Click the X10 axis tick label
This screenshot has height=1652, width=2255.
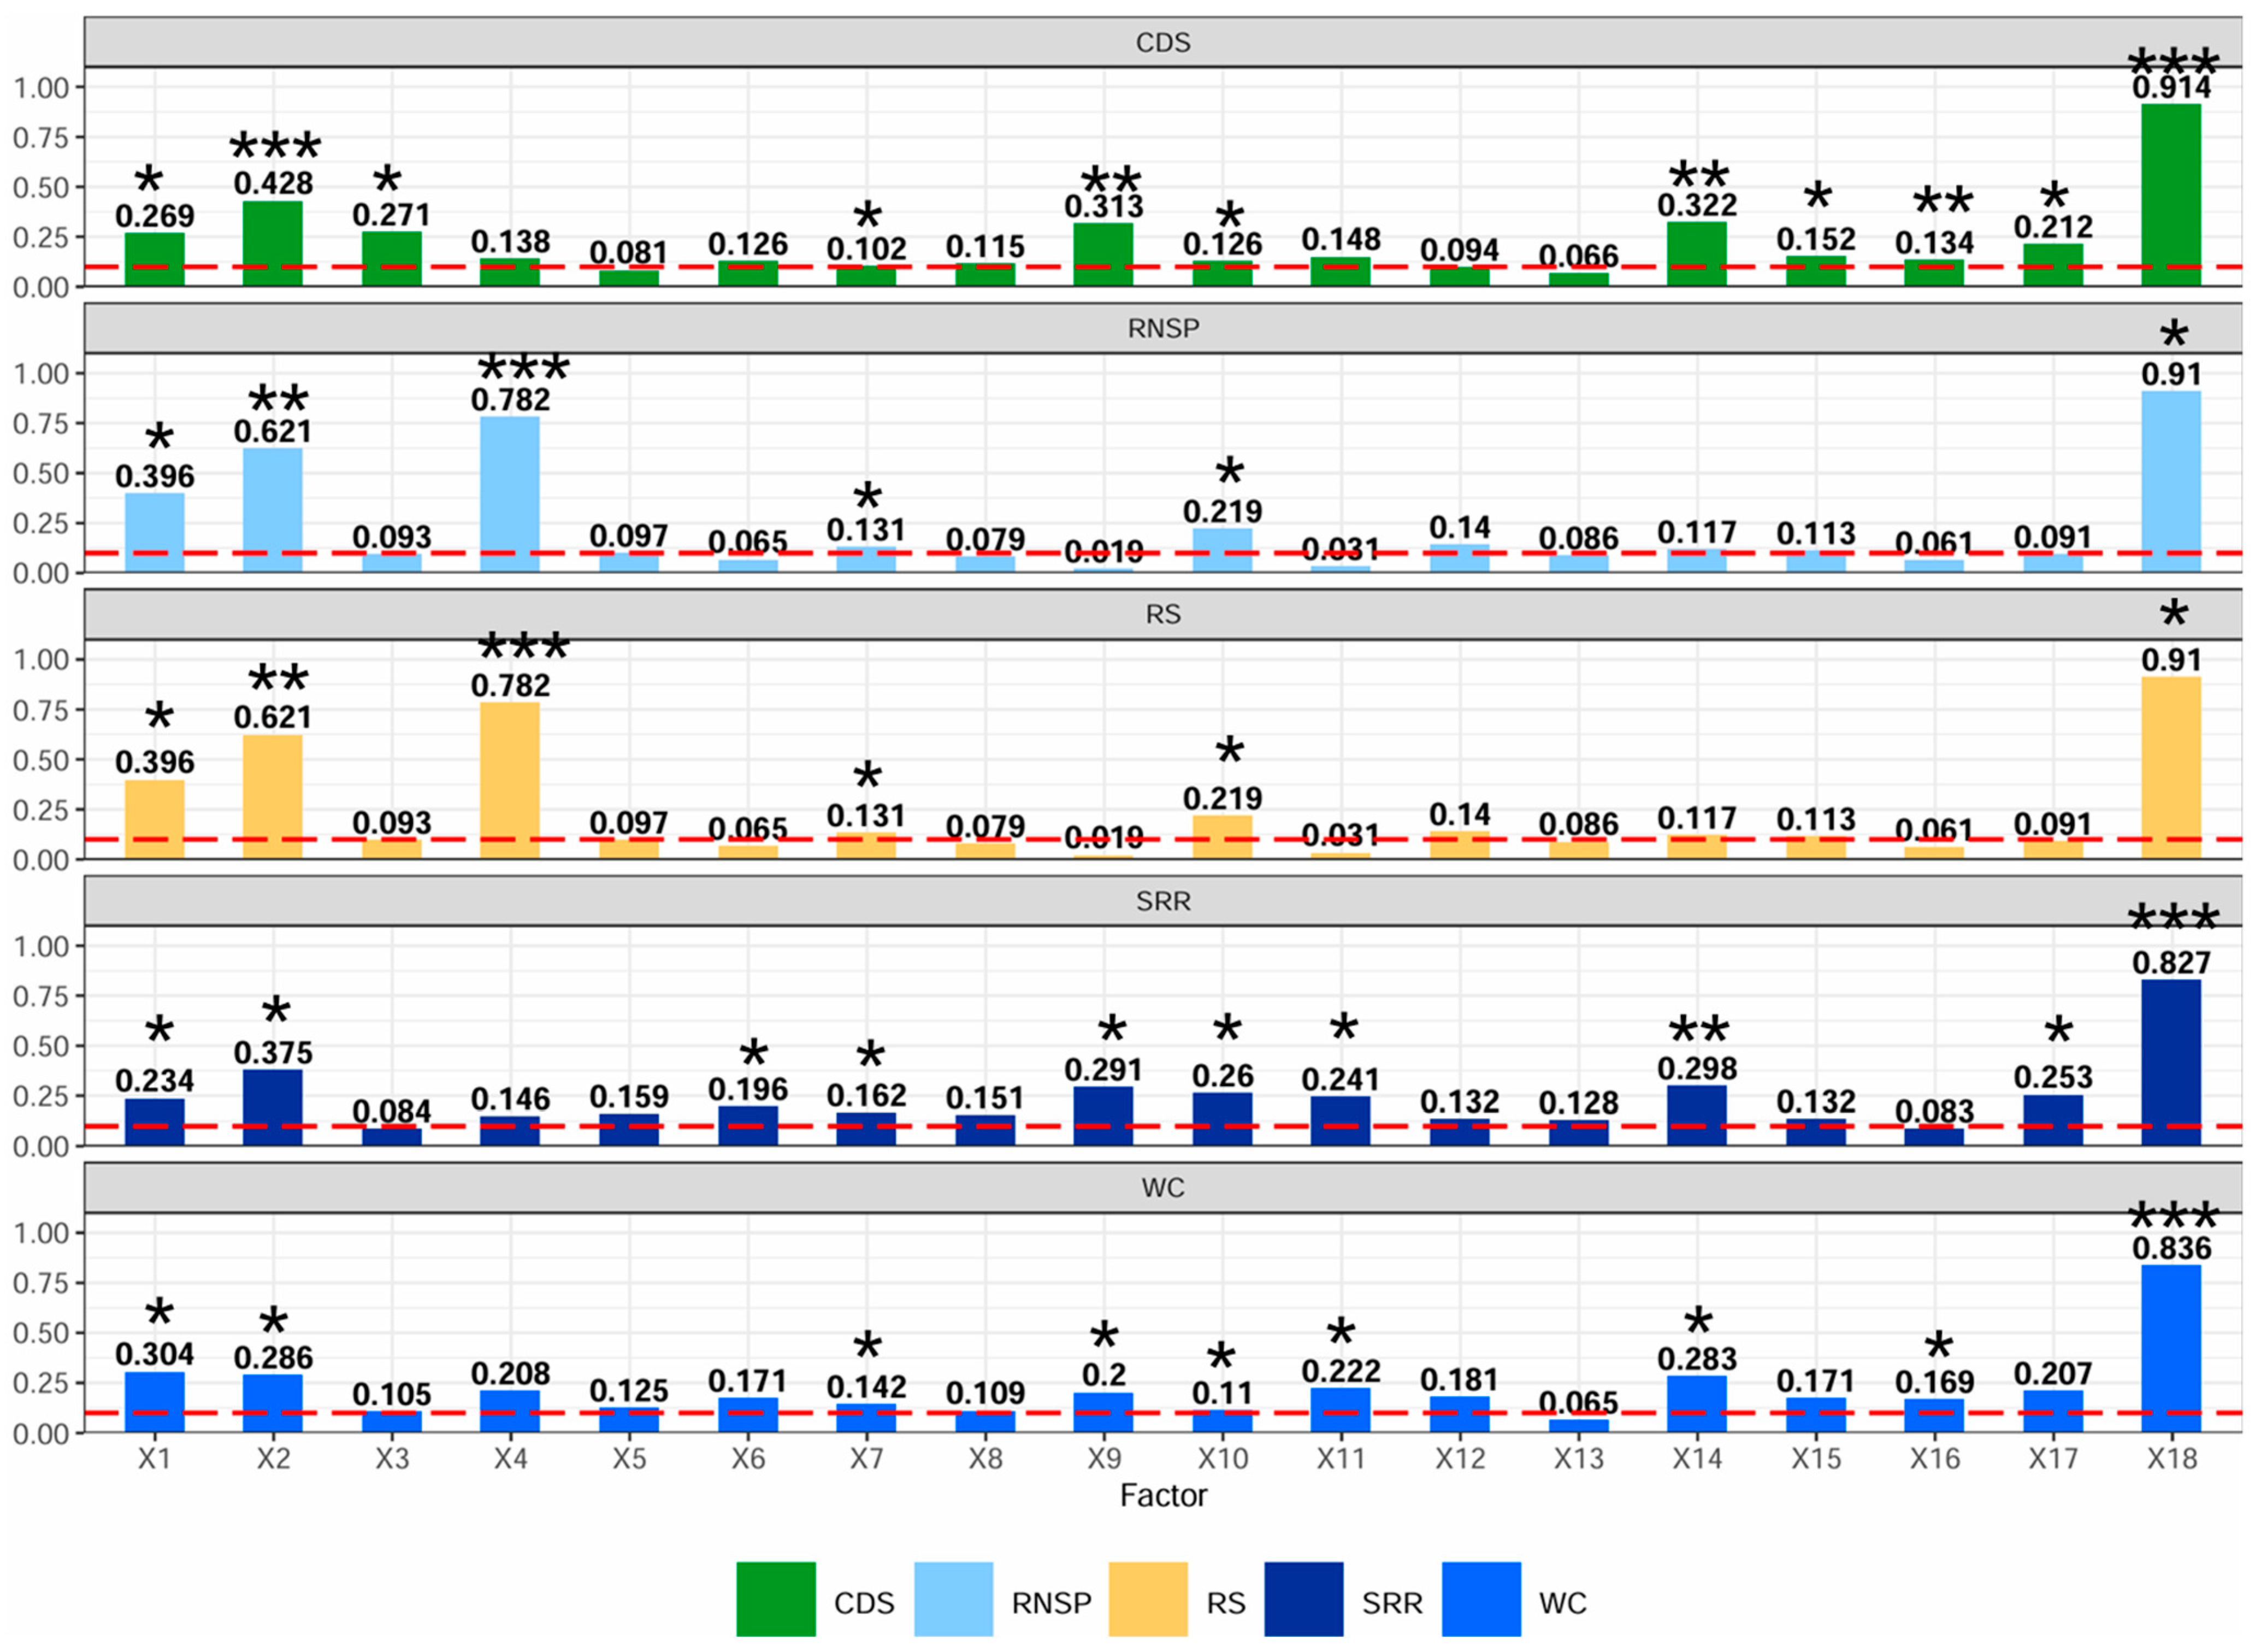point(1222,1459)
